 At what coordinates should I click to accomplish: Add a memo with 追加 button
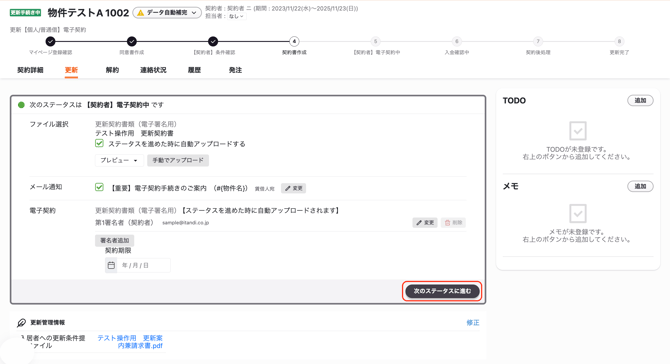pos(640,186)
